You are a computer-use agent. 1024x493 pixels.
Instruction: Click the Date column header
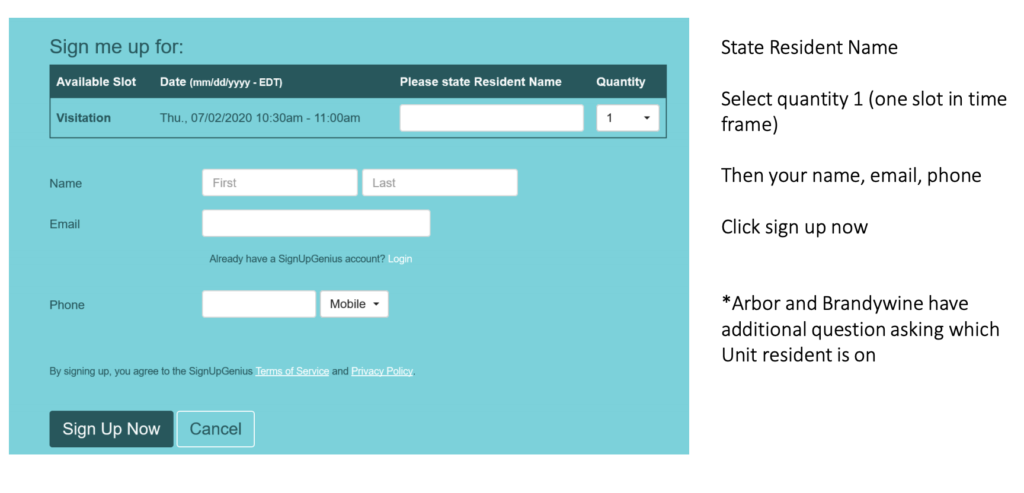pyautogui.click(x=221, y=82)
